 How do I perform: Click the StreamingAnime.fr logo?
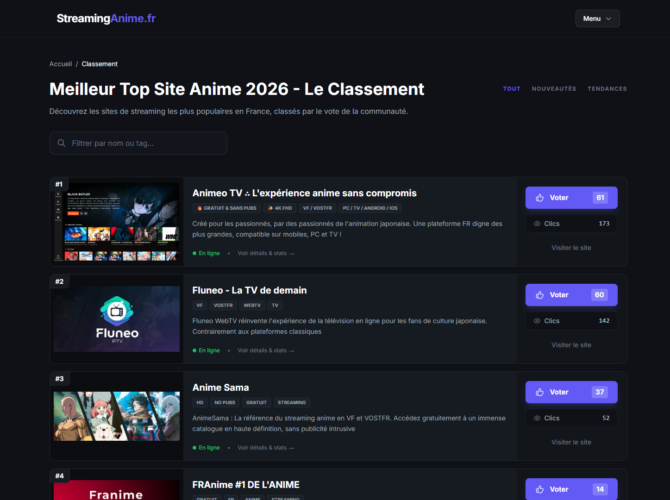(106, 18)
